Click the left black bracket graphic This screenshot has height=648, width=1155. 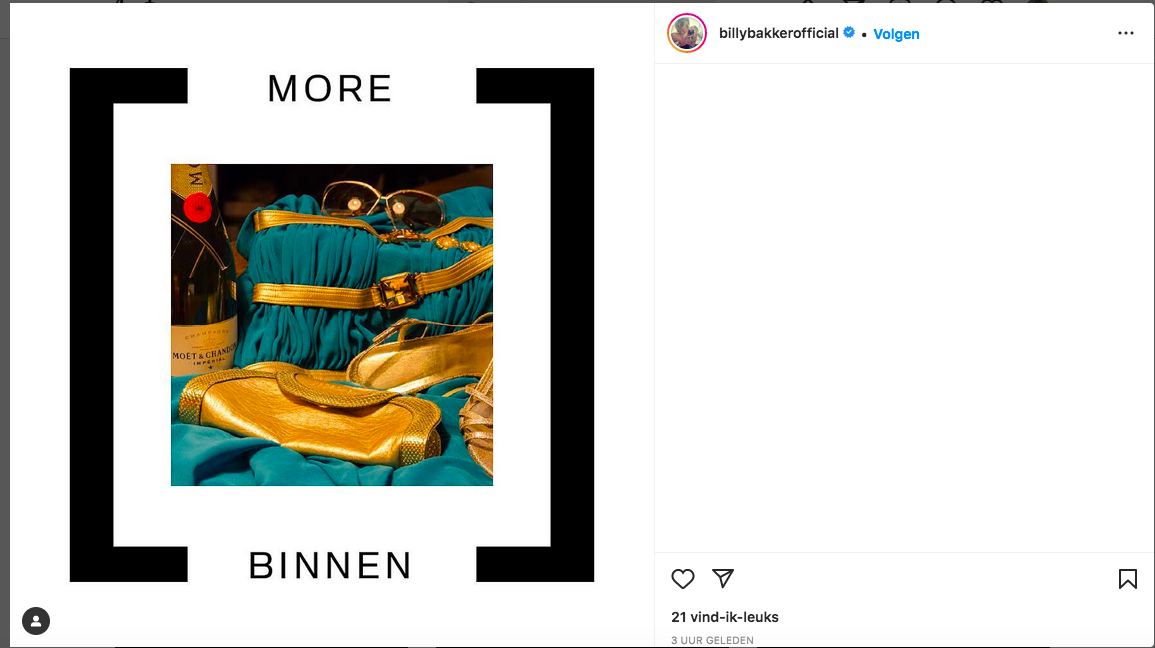[128, 325]
